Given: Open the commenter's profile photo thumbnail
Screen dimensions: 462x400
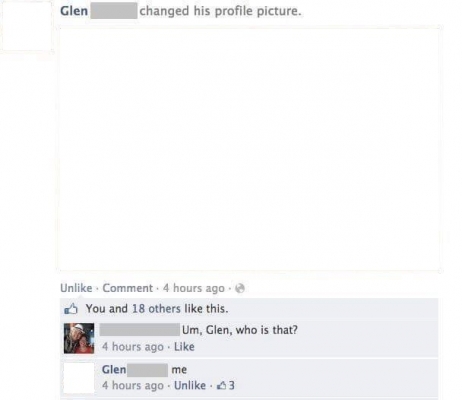Looking at the screenshot, I should click(x=79, y=338).
